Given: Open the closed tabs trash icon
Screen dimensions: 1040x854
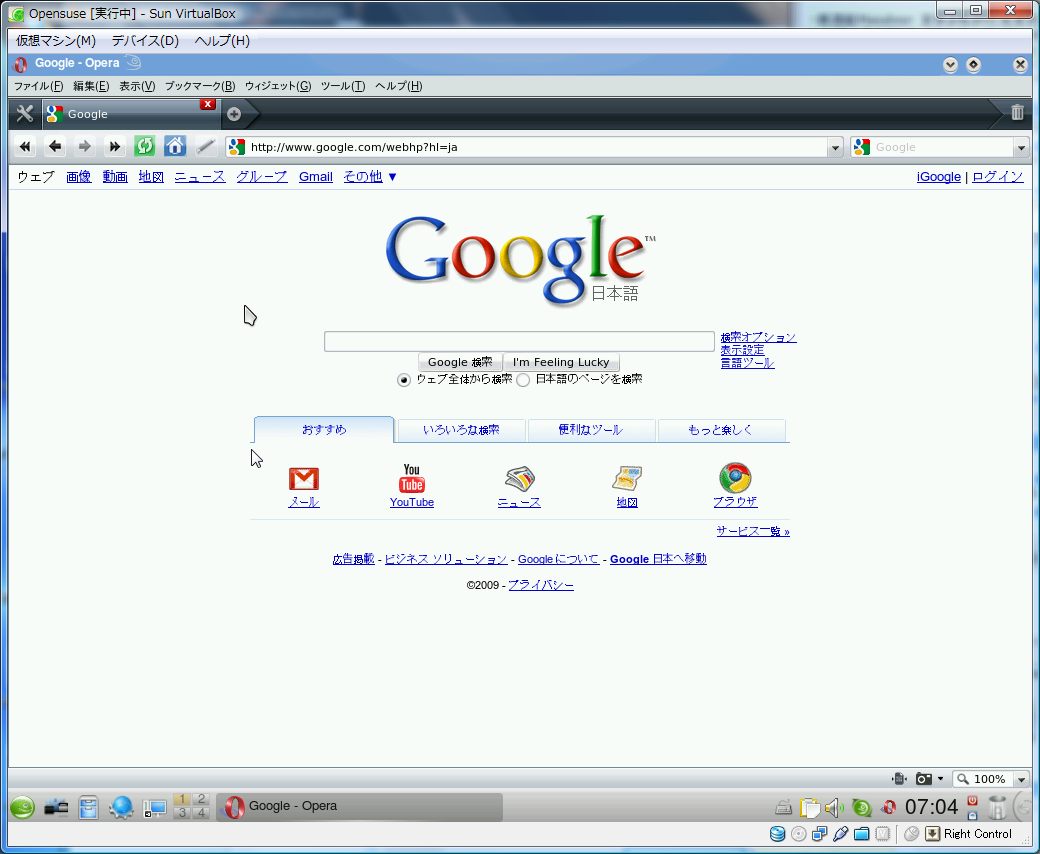Looking at the screenshot, I should (x=1017, y=113).
